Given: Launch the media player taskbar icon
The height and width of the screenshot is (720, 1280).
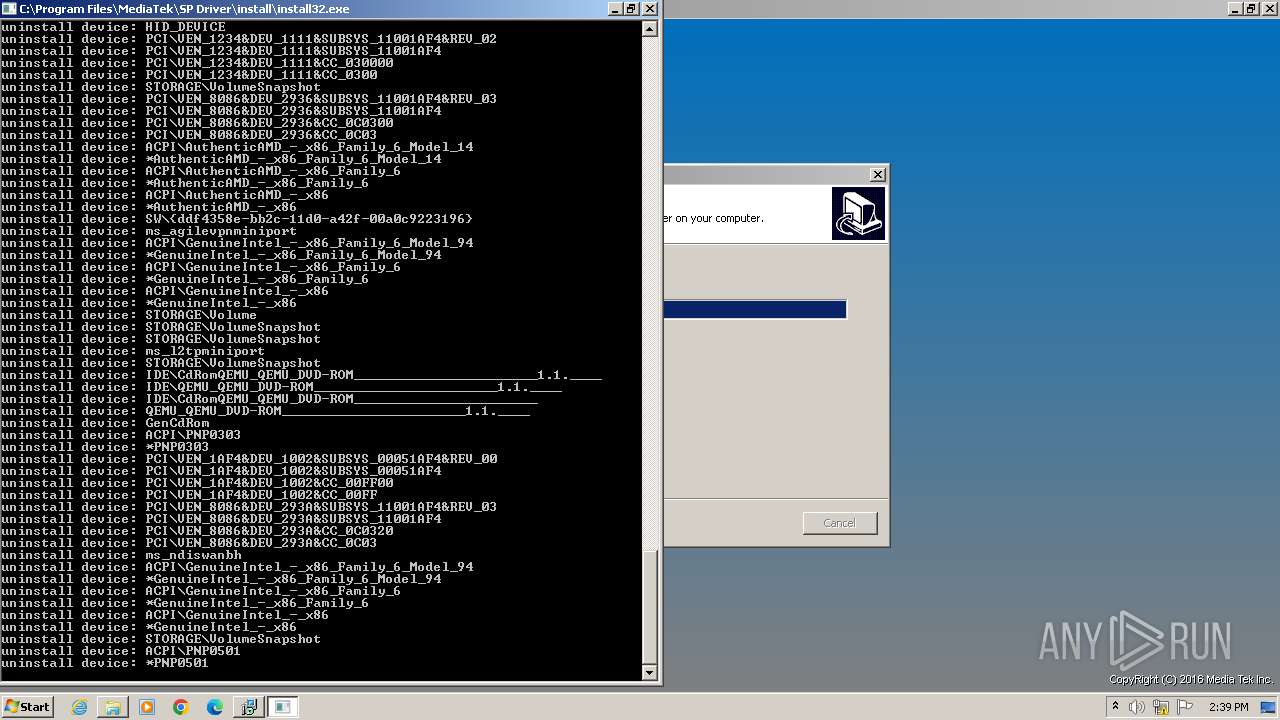Looking at the screenshot, I should pos(147,707).
